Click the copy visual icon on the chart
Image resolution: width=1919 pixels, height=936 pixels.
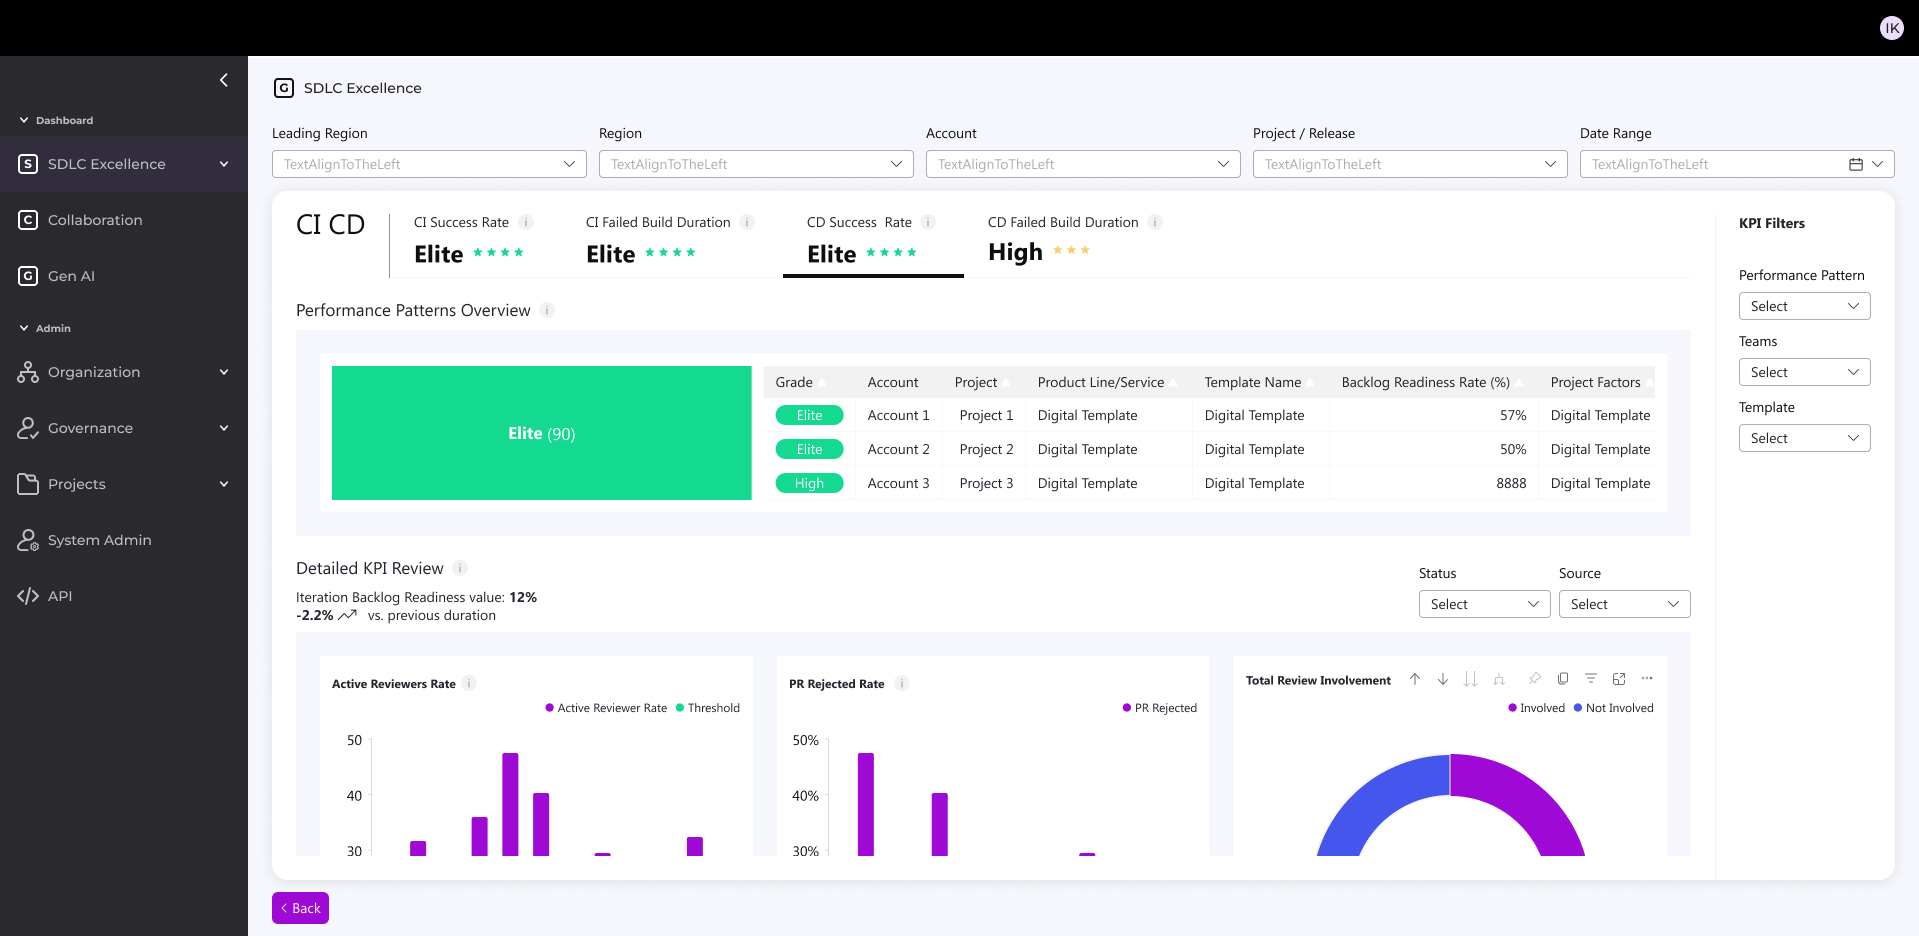(1563, 679)
